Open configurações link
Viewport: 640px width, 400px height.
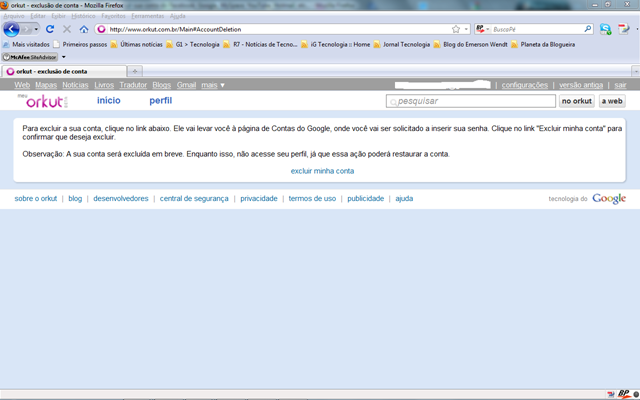(x=524, y=85)
